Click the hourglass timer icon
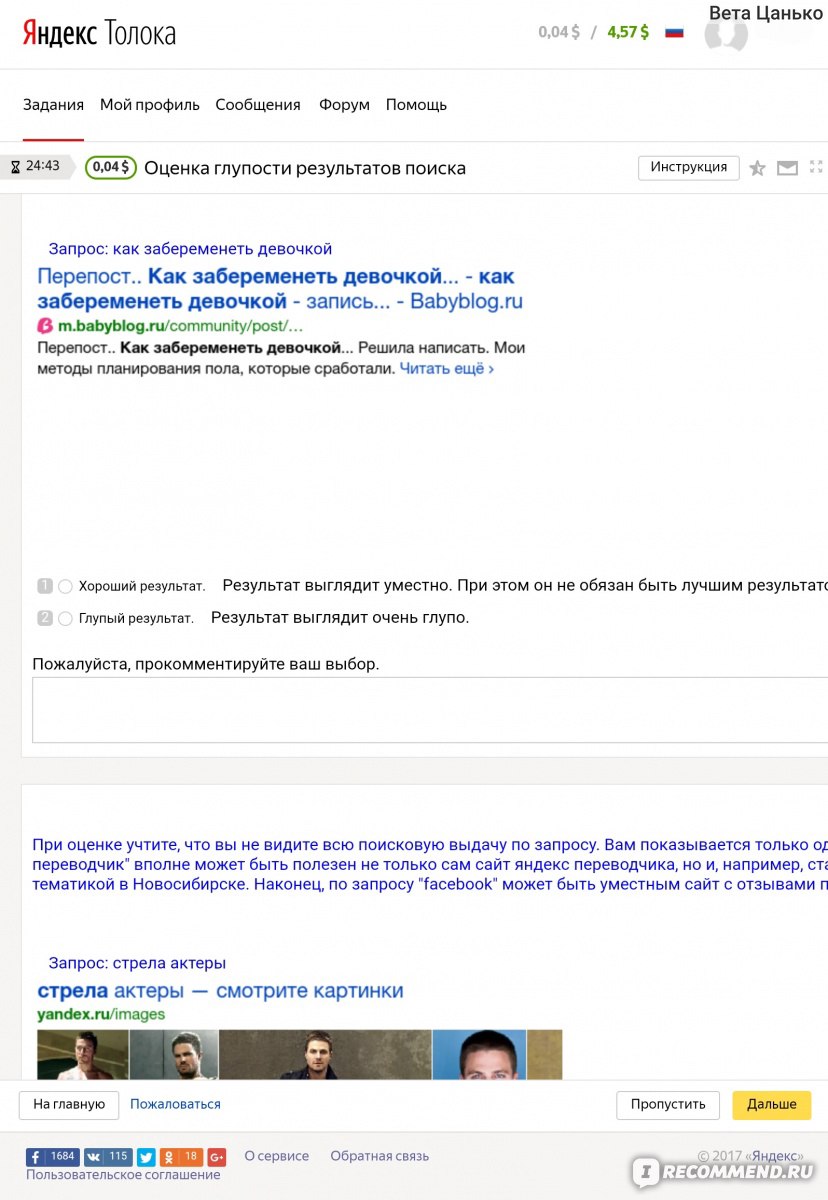This screenshot has height=1200, width=828. [x=15, y=167]
